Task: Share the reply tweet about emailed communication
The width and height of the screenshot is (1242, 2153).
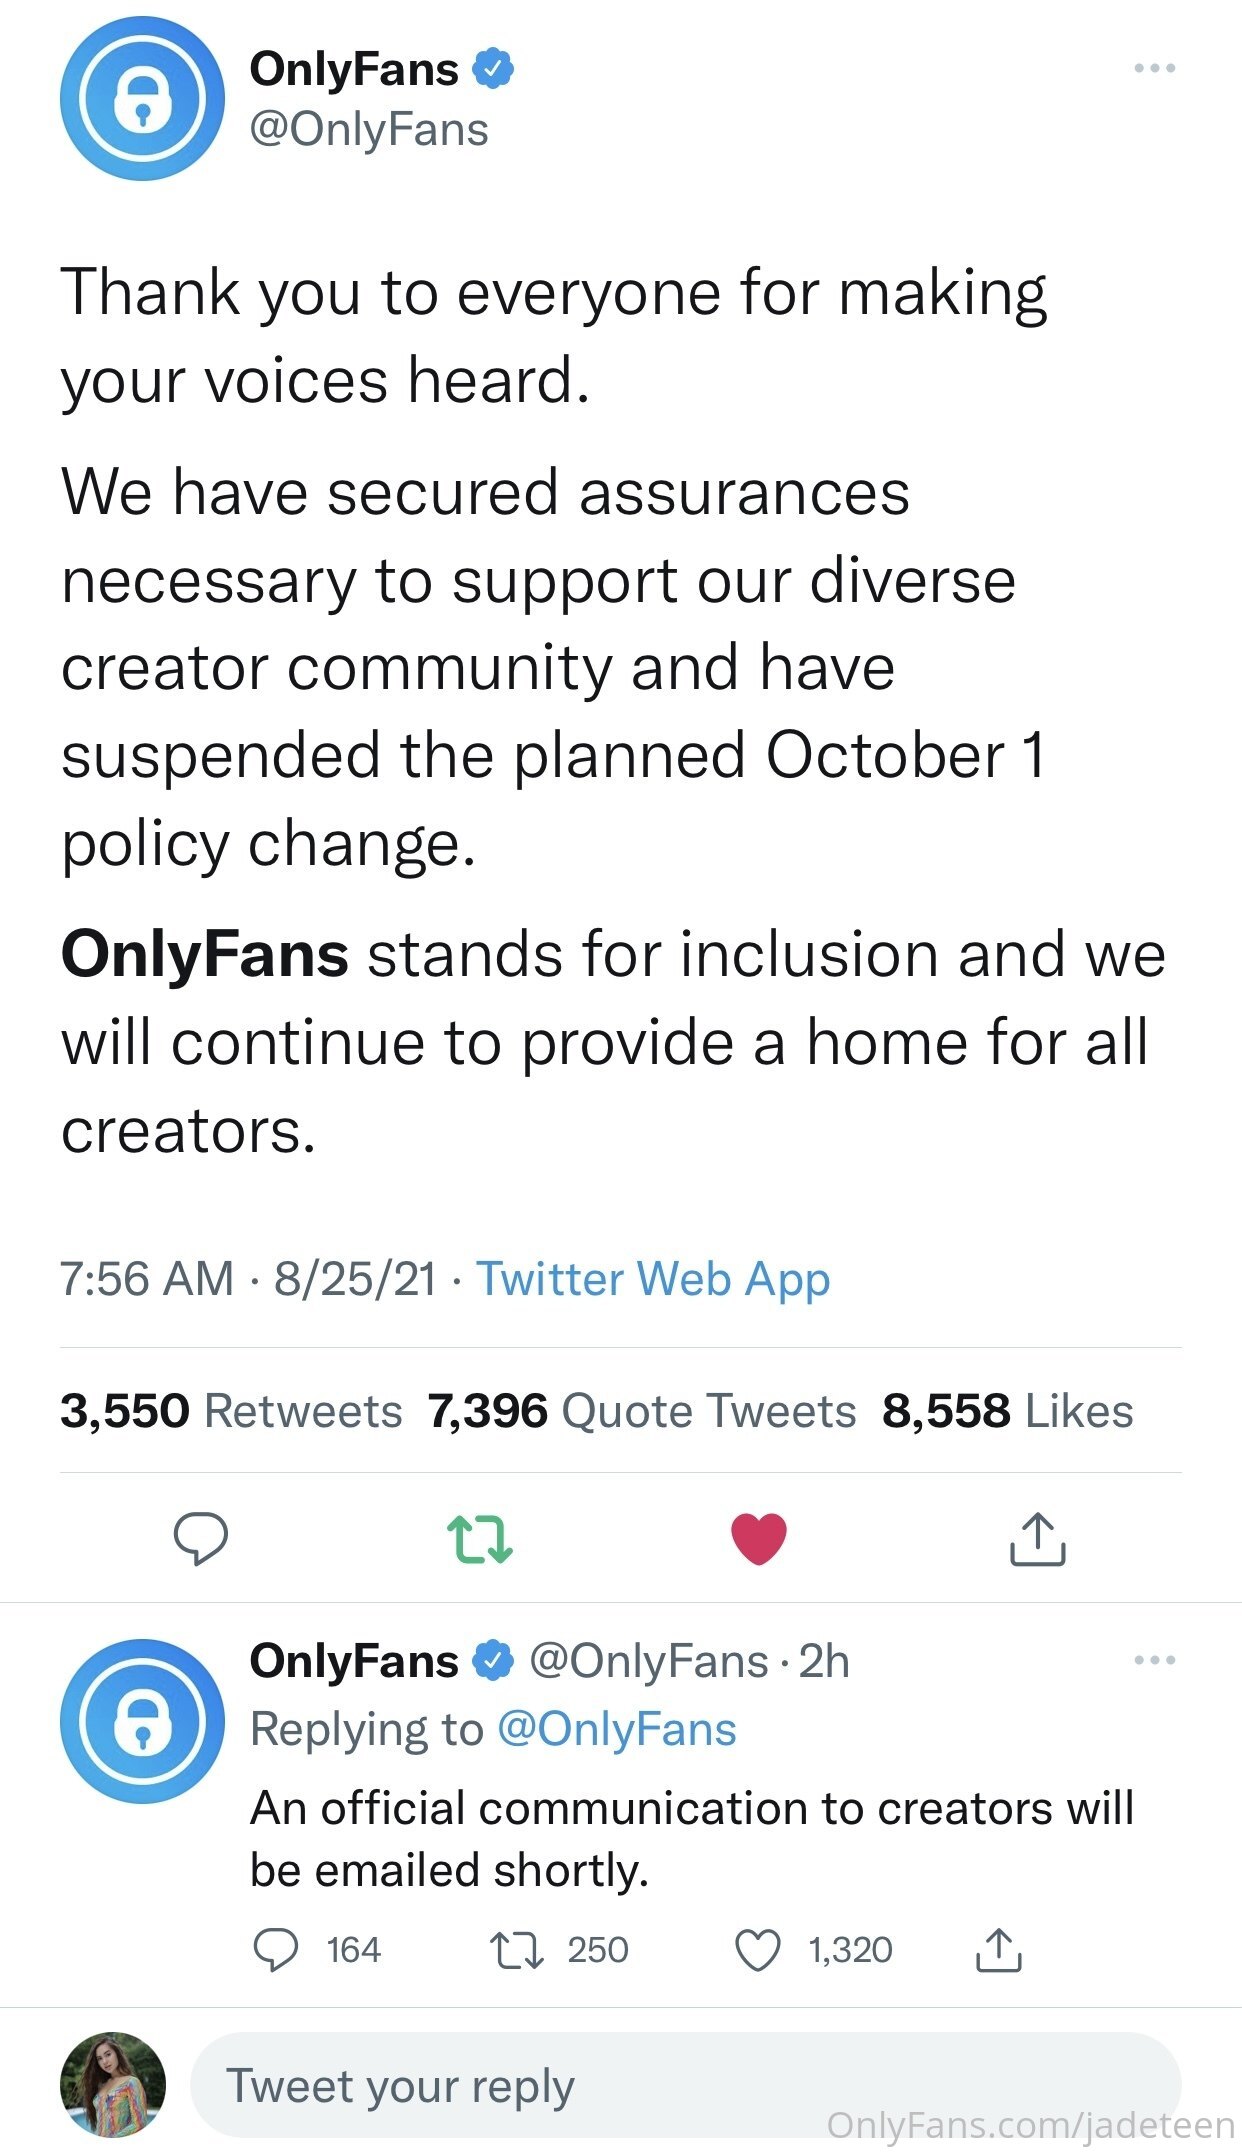Action: click(x=997, y=1950)
